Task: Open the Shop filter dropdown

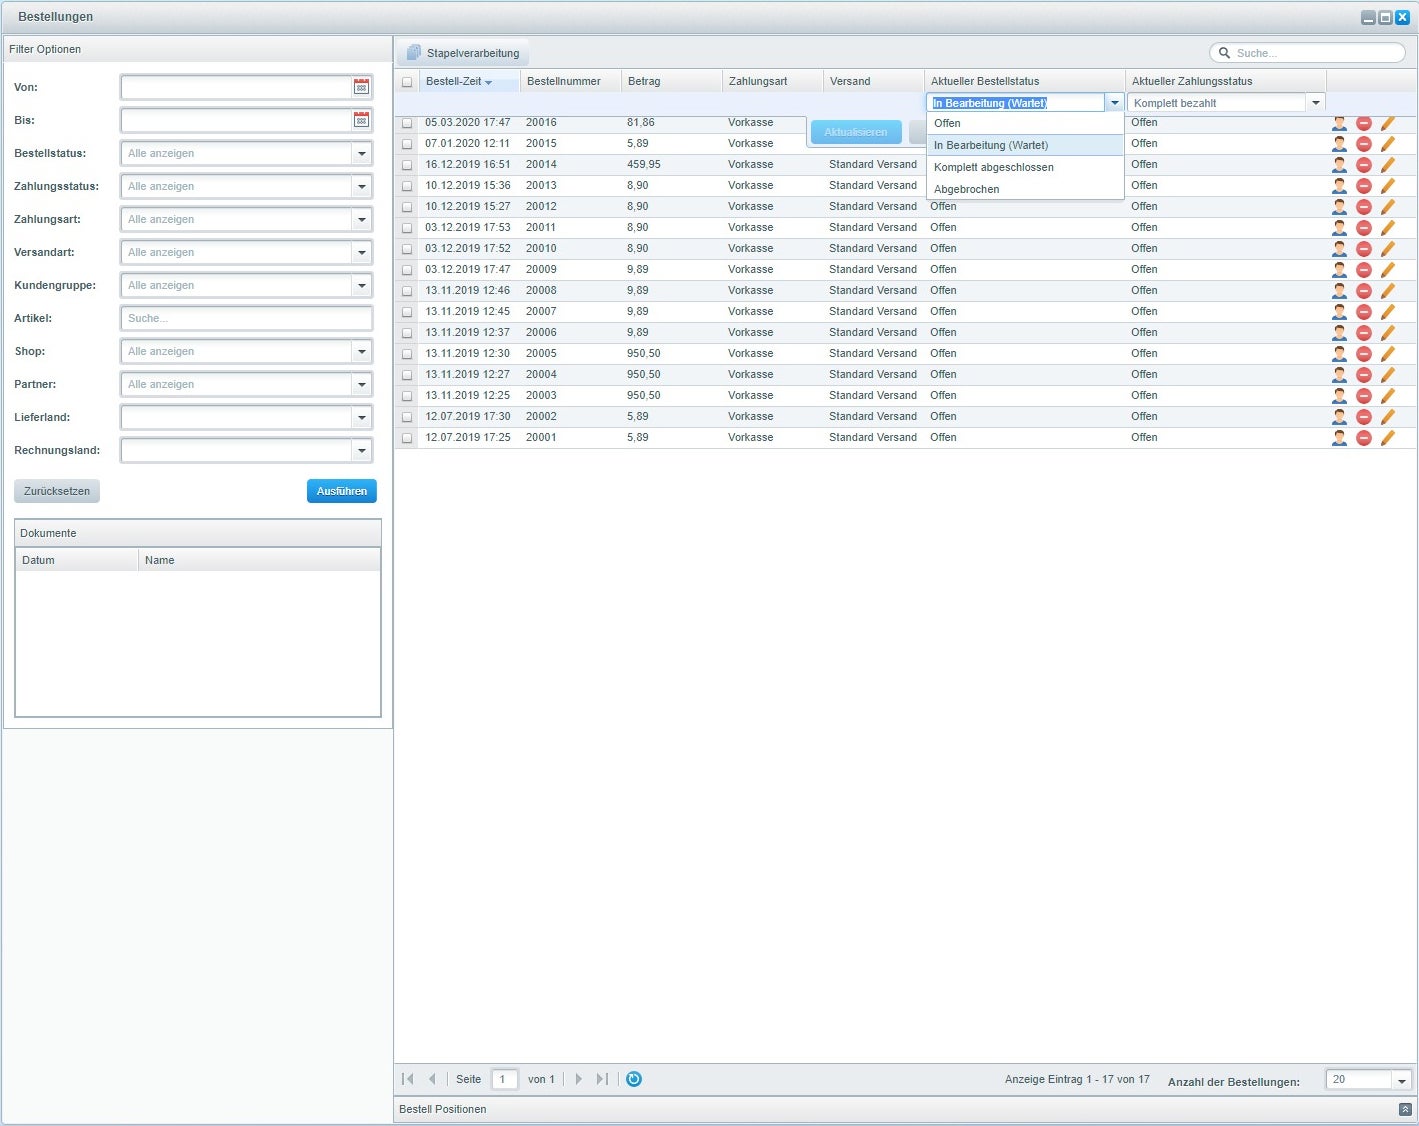Action: coord(362,352)
